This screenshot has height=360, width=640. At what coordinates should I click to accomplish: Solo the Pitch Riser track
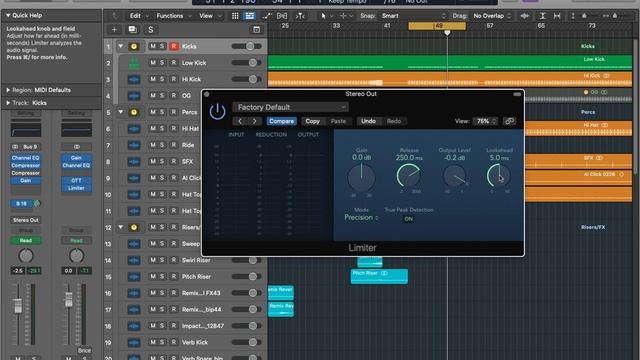coord(162,276)
